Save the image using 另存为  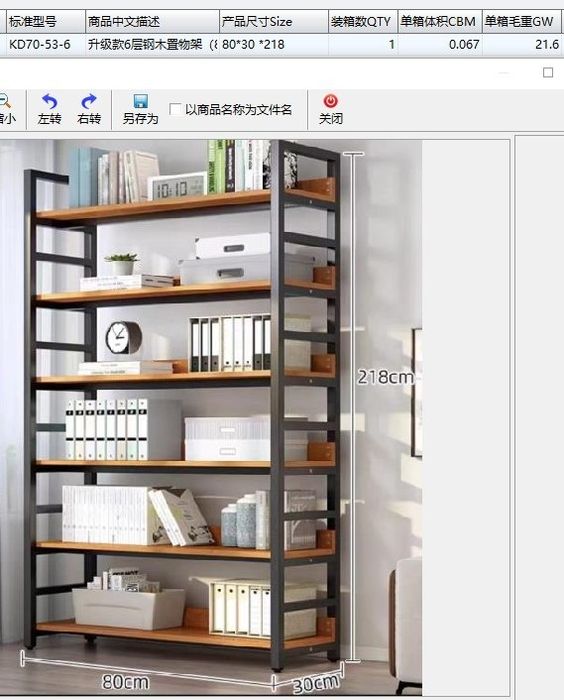(140, 110)
